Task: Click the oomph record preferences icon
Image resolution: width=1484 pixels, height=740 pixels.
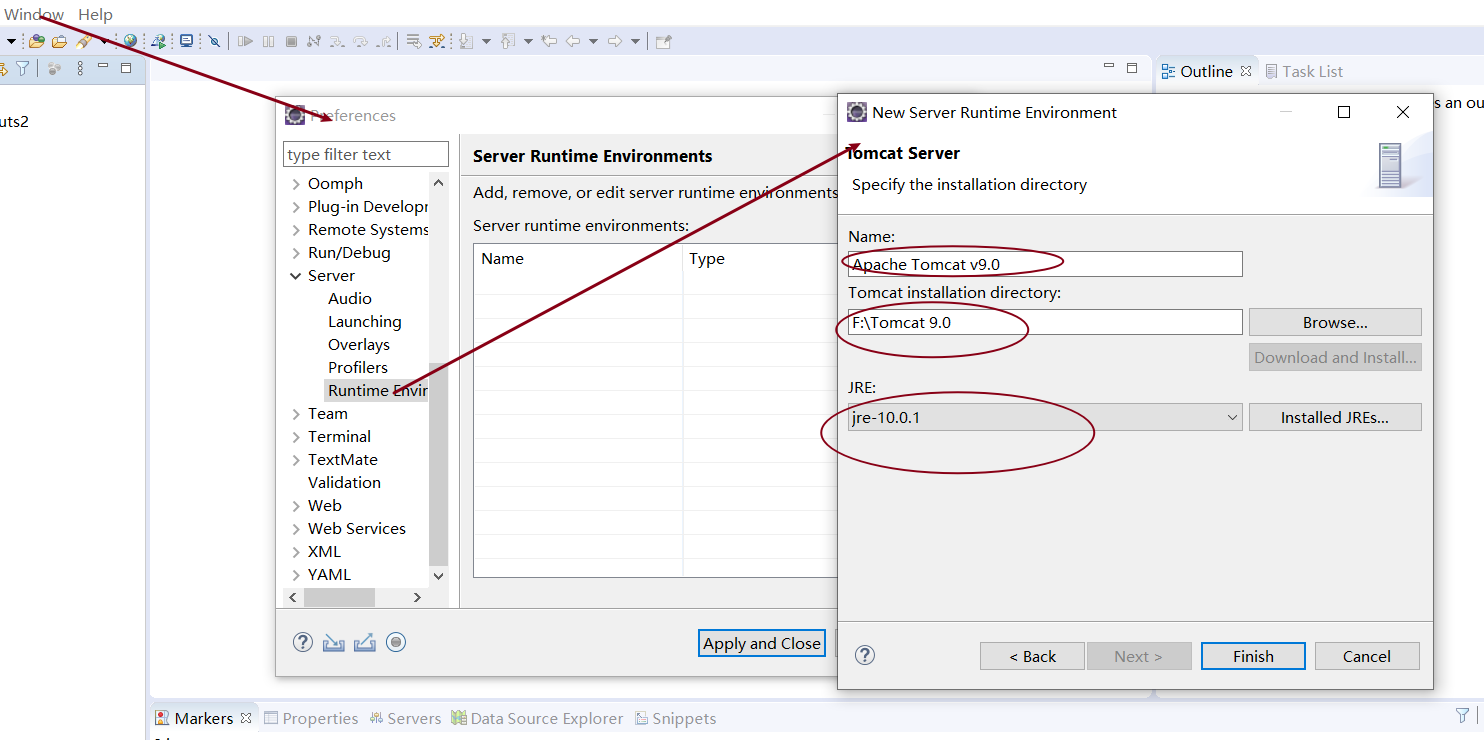Action: pyautogui.click(x=396, y=642)
